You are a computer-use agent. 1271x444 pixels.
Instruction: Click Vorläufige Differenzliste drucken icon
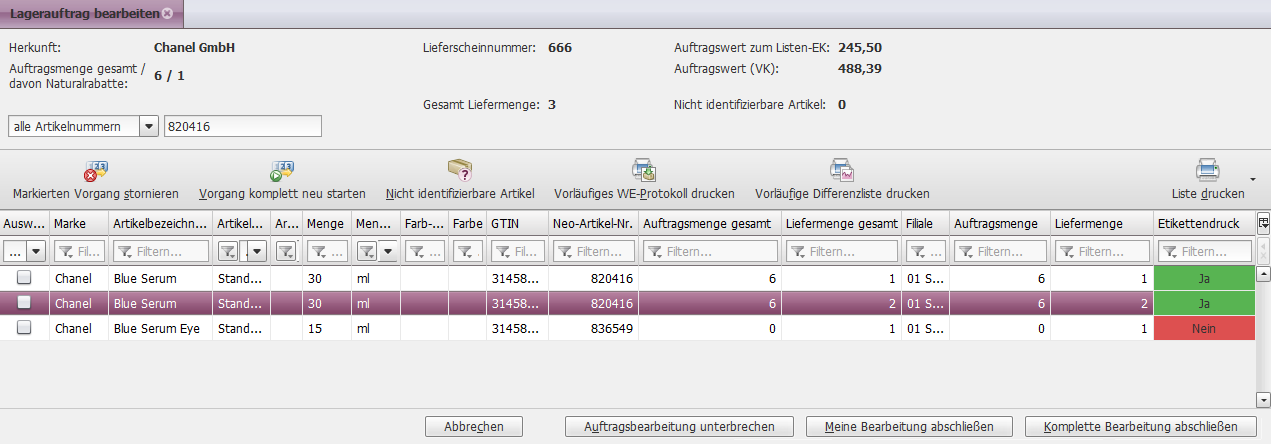tap(842, 170)
